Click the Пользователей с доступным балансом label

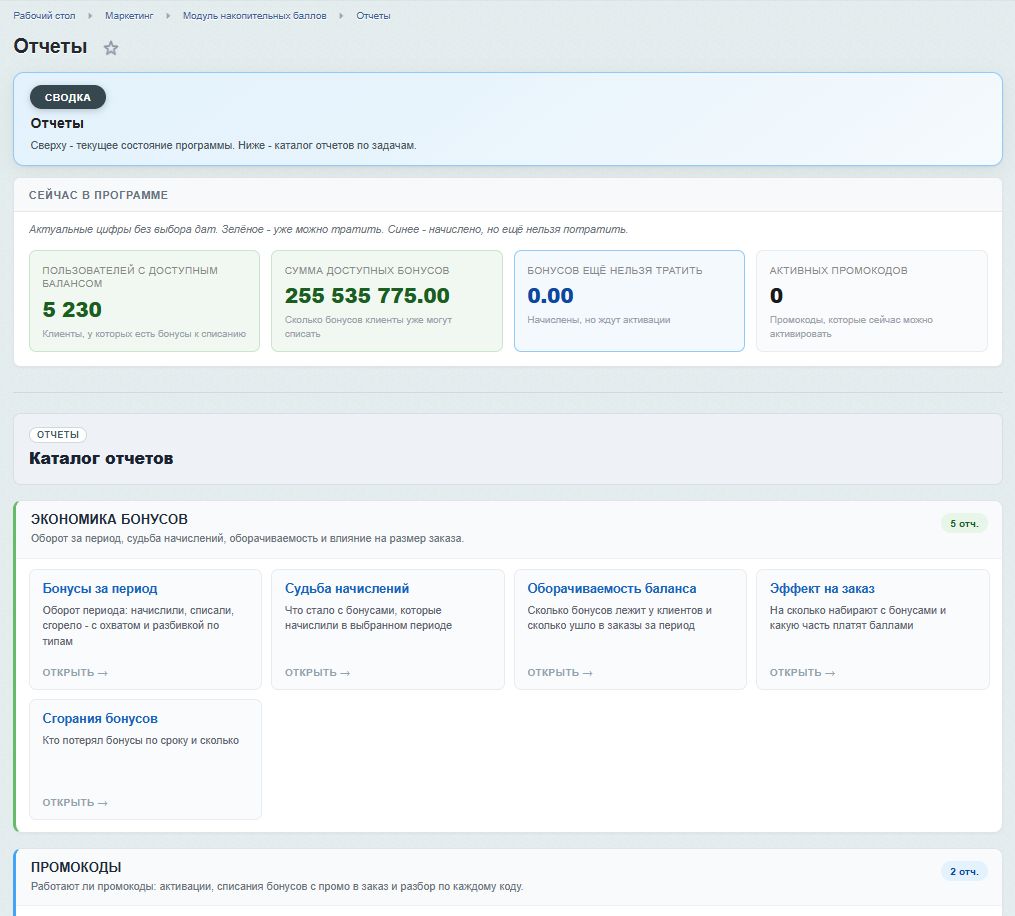130,277
